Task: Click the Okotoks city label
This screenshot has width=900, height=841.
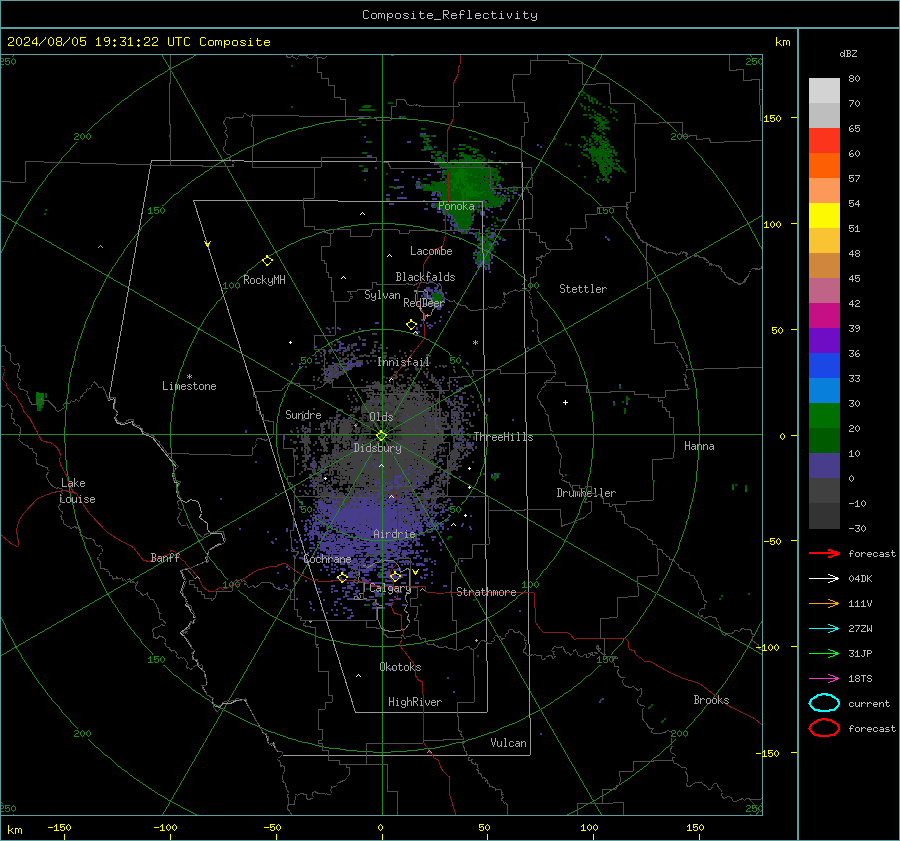Action: point(400,667)
